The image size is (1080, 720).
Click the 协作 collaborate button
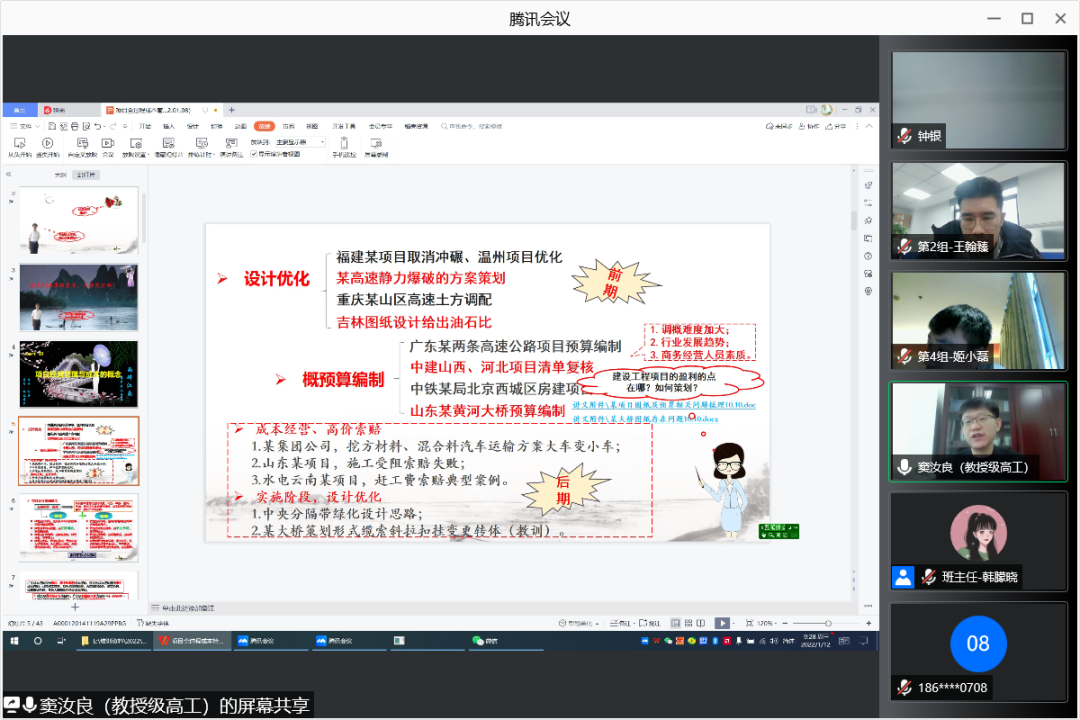point(809,126)
